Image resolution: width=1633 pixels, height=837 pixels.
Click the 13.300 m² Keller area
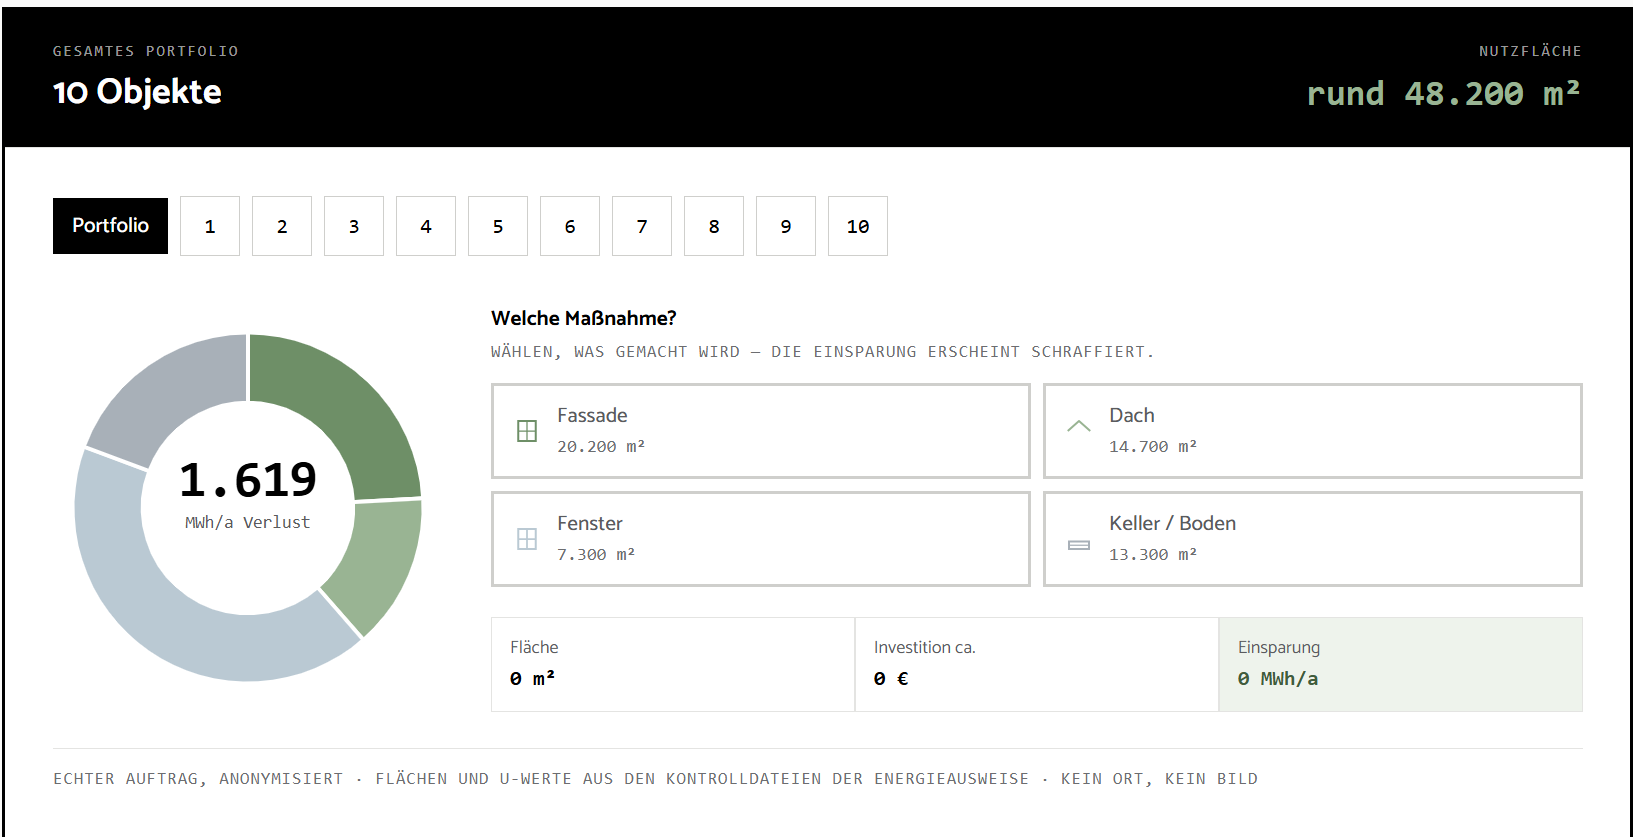tap(1153, 555)
